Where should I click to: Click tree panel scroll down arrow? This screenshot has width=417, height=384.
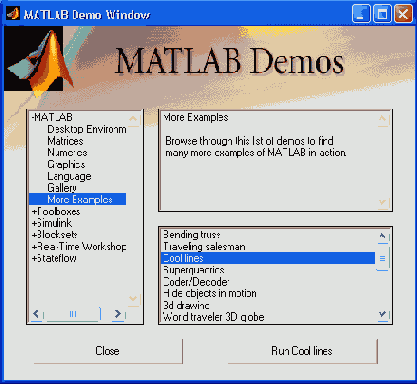tap(133, 298)
